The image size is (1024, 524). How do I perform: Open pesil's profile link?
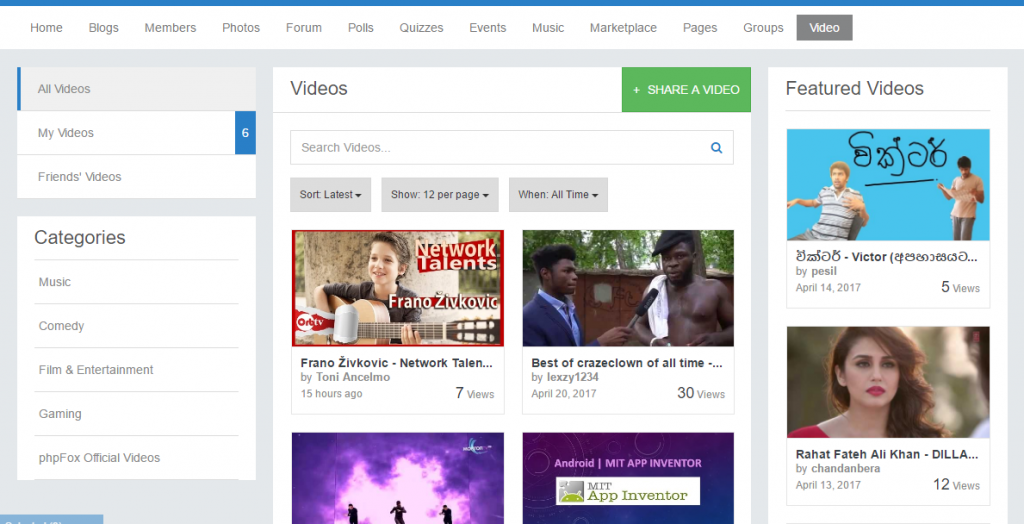824,271
